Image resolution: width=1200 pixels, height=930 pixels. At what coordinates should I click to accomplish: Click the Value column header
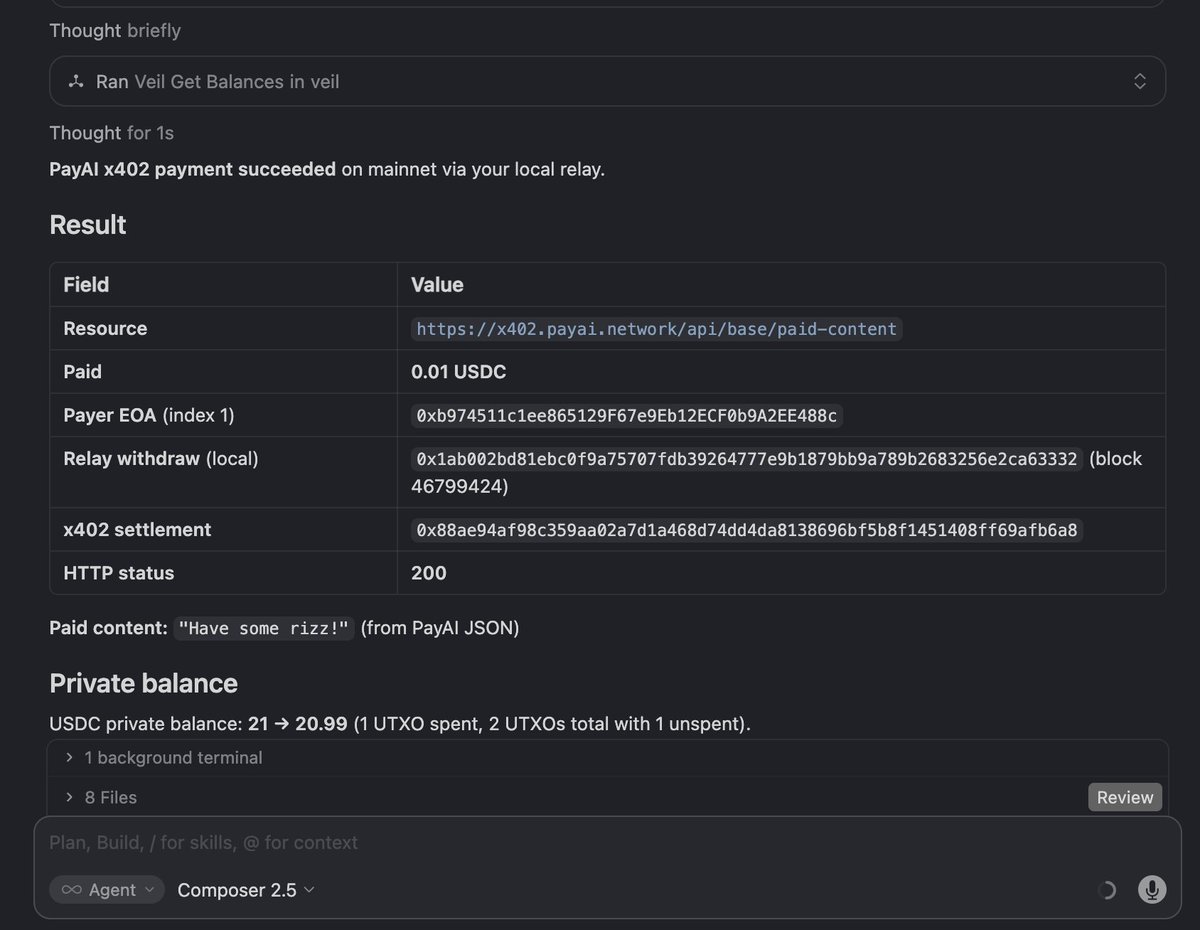pos(437,285)
